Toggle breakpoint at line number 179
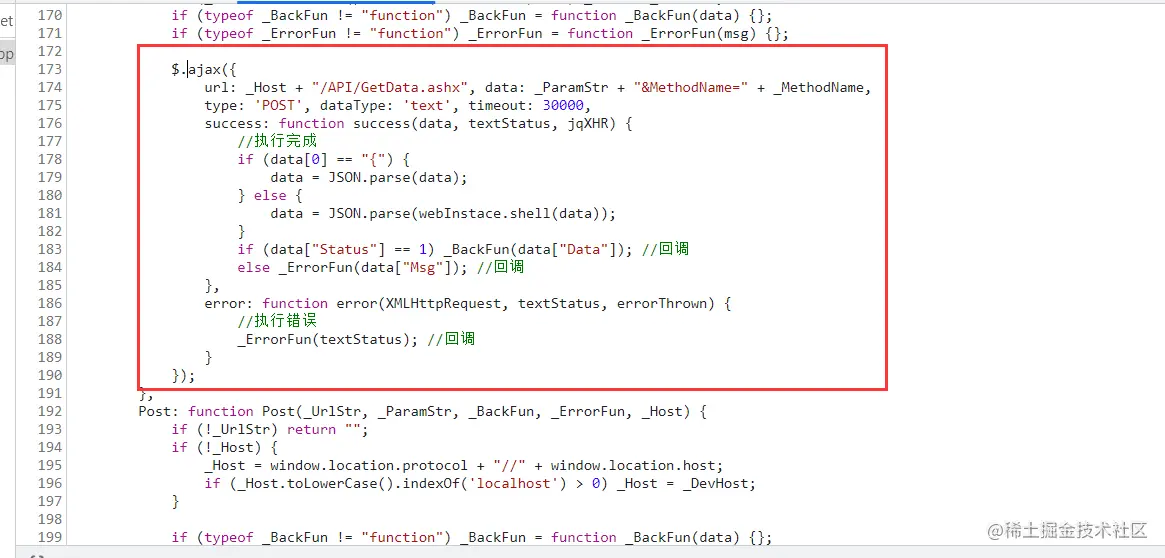This screenshot has height=558, width=1165. [x=50, y=178]
